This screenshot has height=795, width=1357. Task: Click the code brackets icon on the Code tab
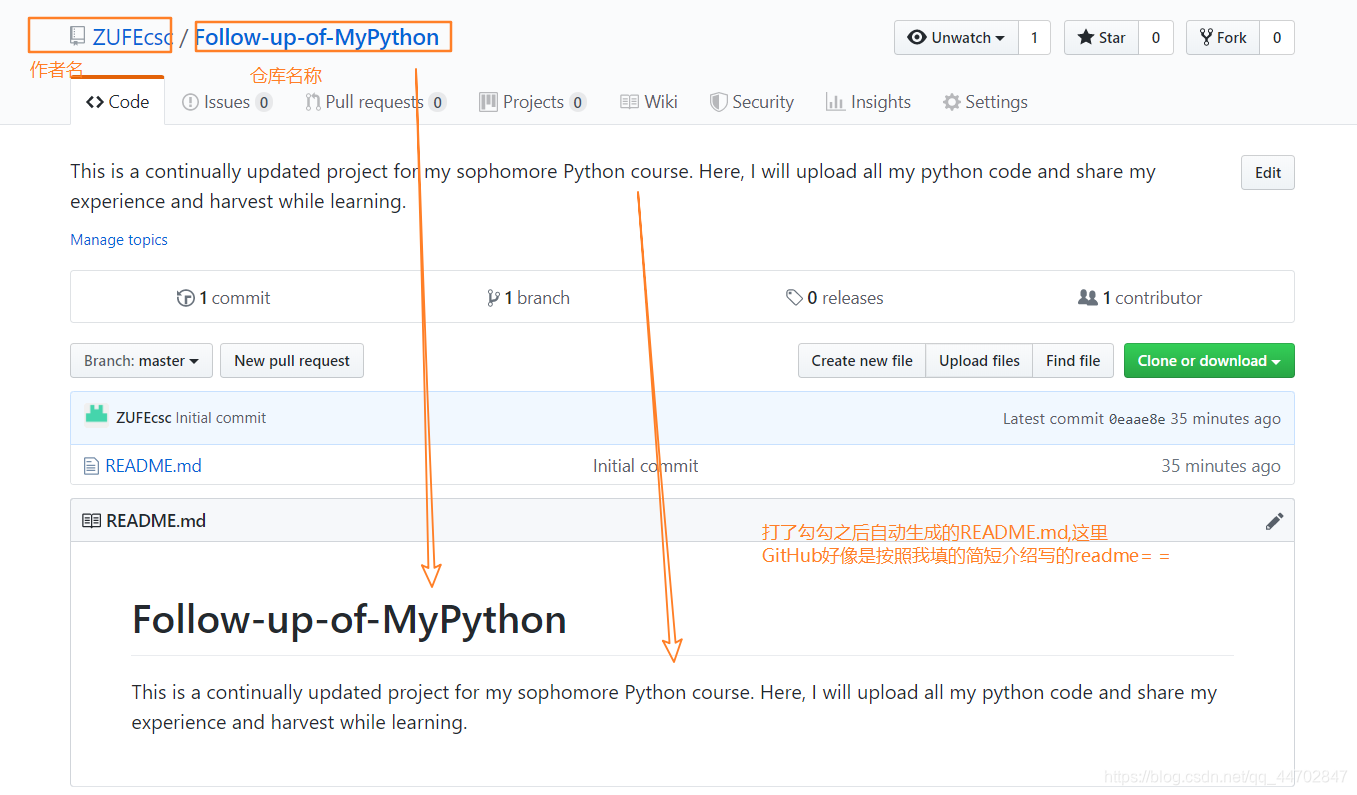click(x=95, y=102)
